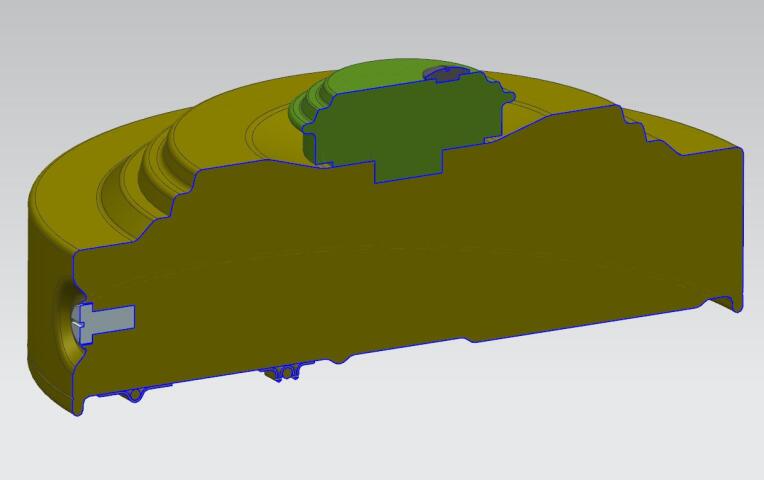Pick the small bump on bottom edge right half

pos(472,340)
